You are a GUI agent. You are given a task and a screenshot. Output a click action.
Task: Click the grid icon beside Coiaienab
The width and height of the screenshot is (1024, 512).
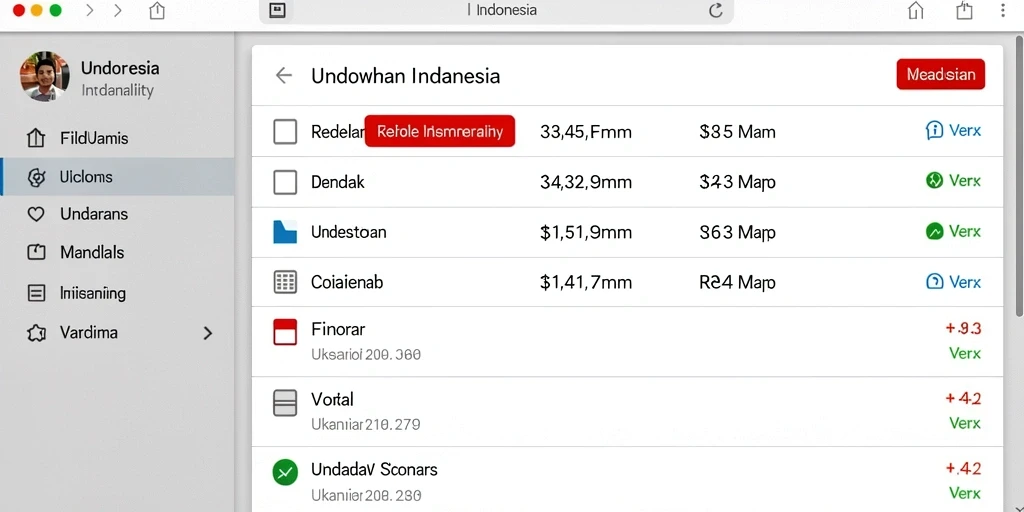[285, 282]
